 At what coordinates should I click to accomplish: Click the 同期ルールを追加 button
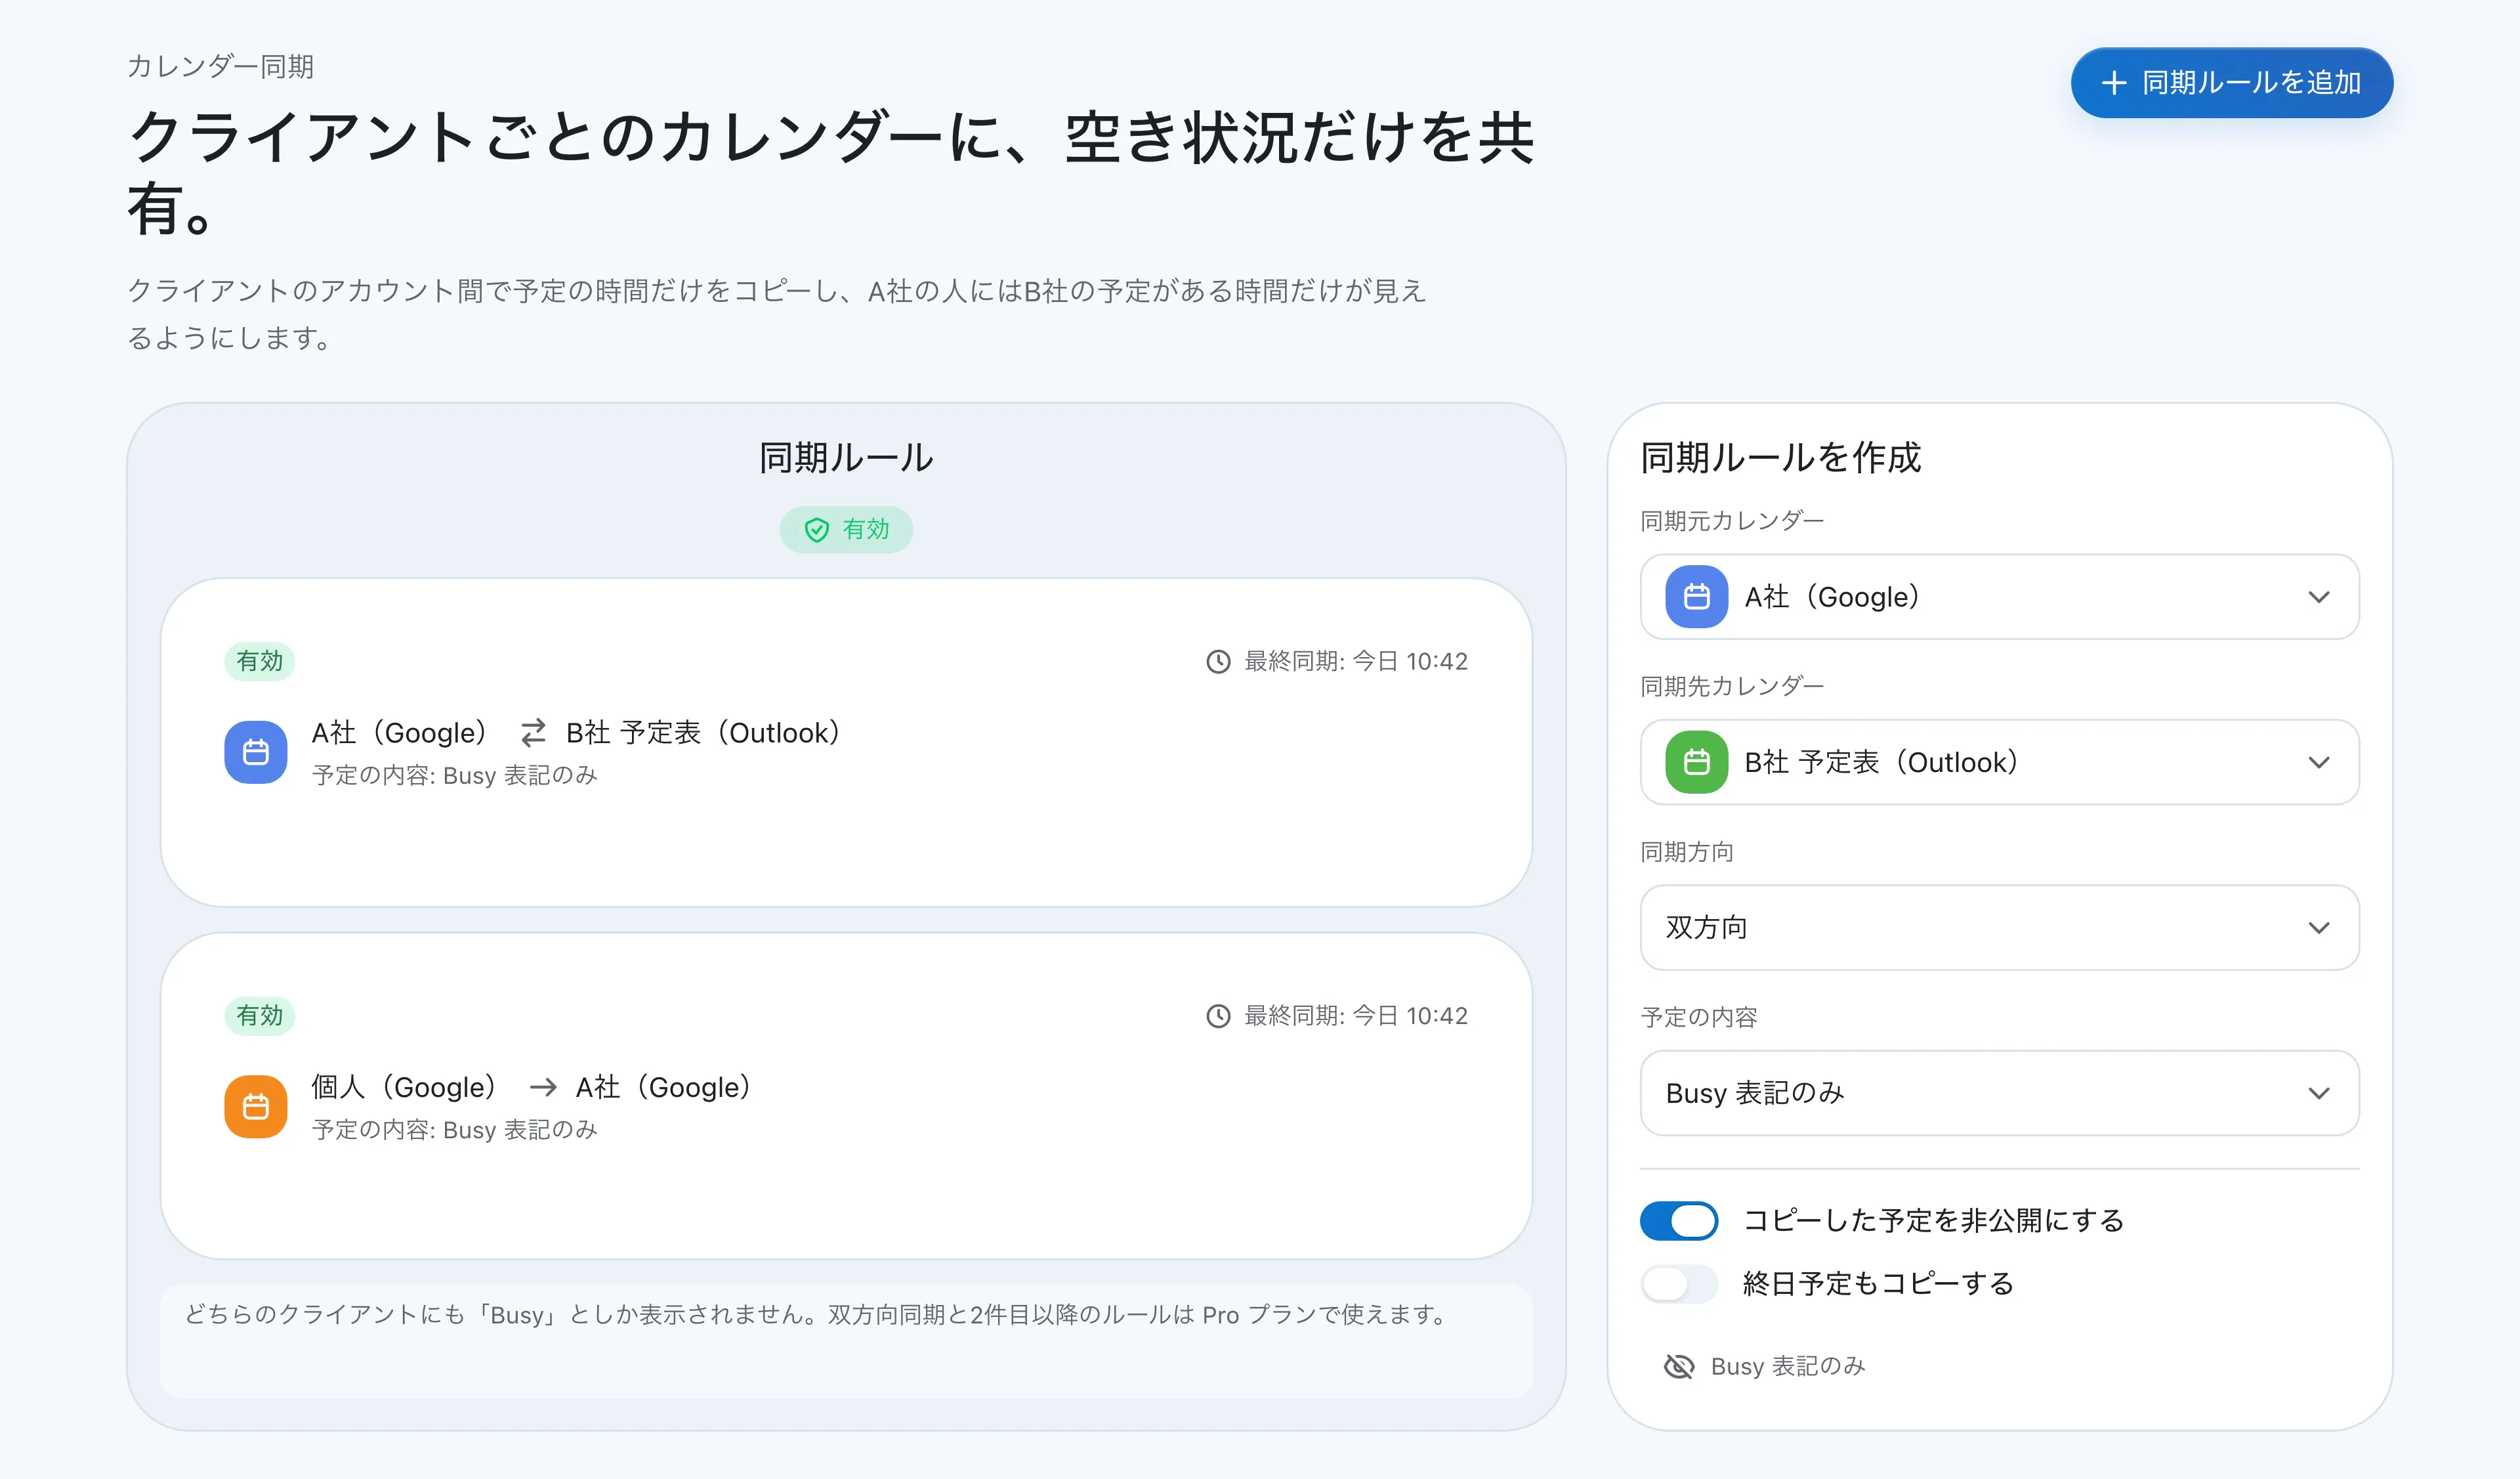pos(2231,82)
